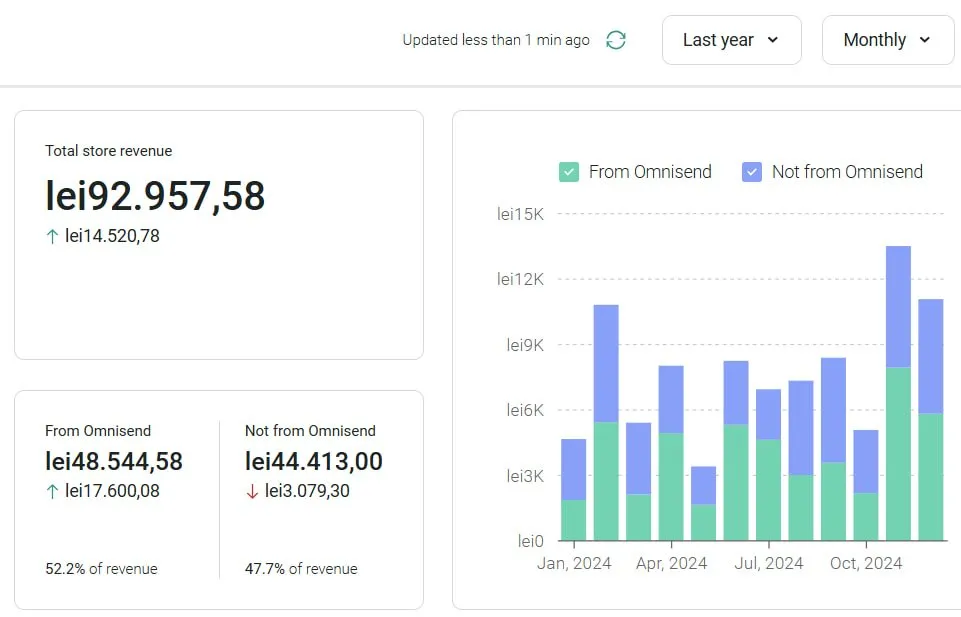The image size is (961, 617).
Task: Expand the Monthly interval dropdown
Action: 887,40
